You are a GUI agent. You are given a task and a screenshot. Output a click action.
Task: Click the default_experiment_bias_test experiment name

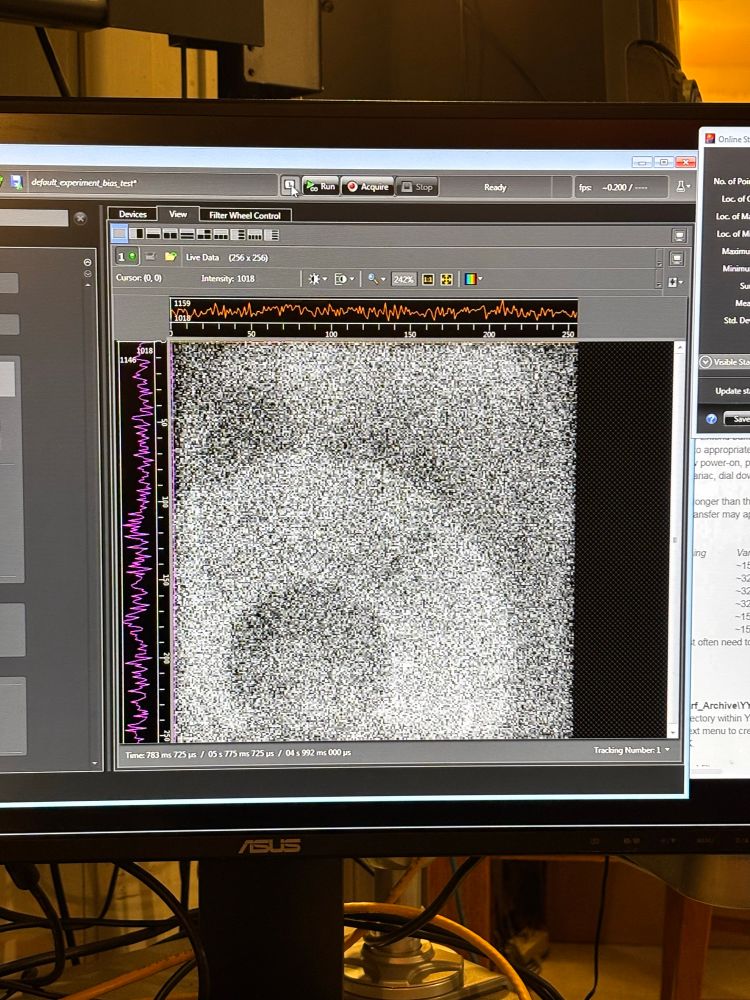click(x=84, y=183)
